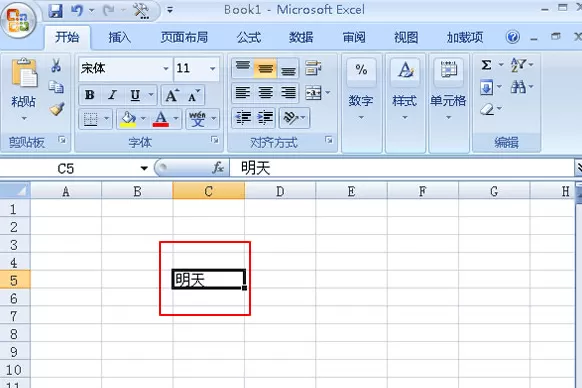Image resolution: width=582 pixels, height=388 pixels.
Task: Switch to the 视图 tab
Action: (x=406, y=37)
